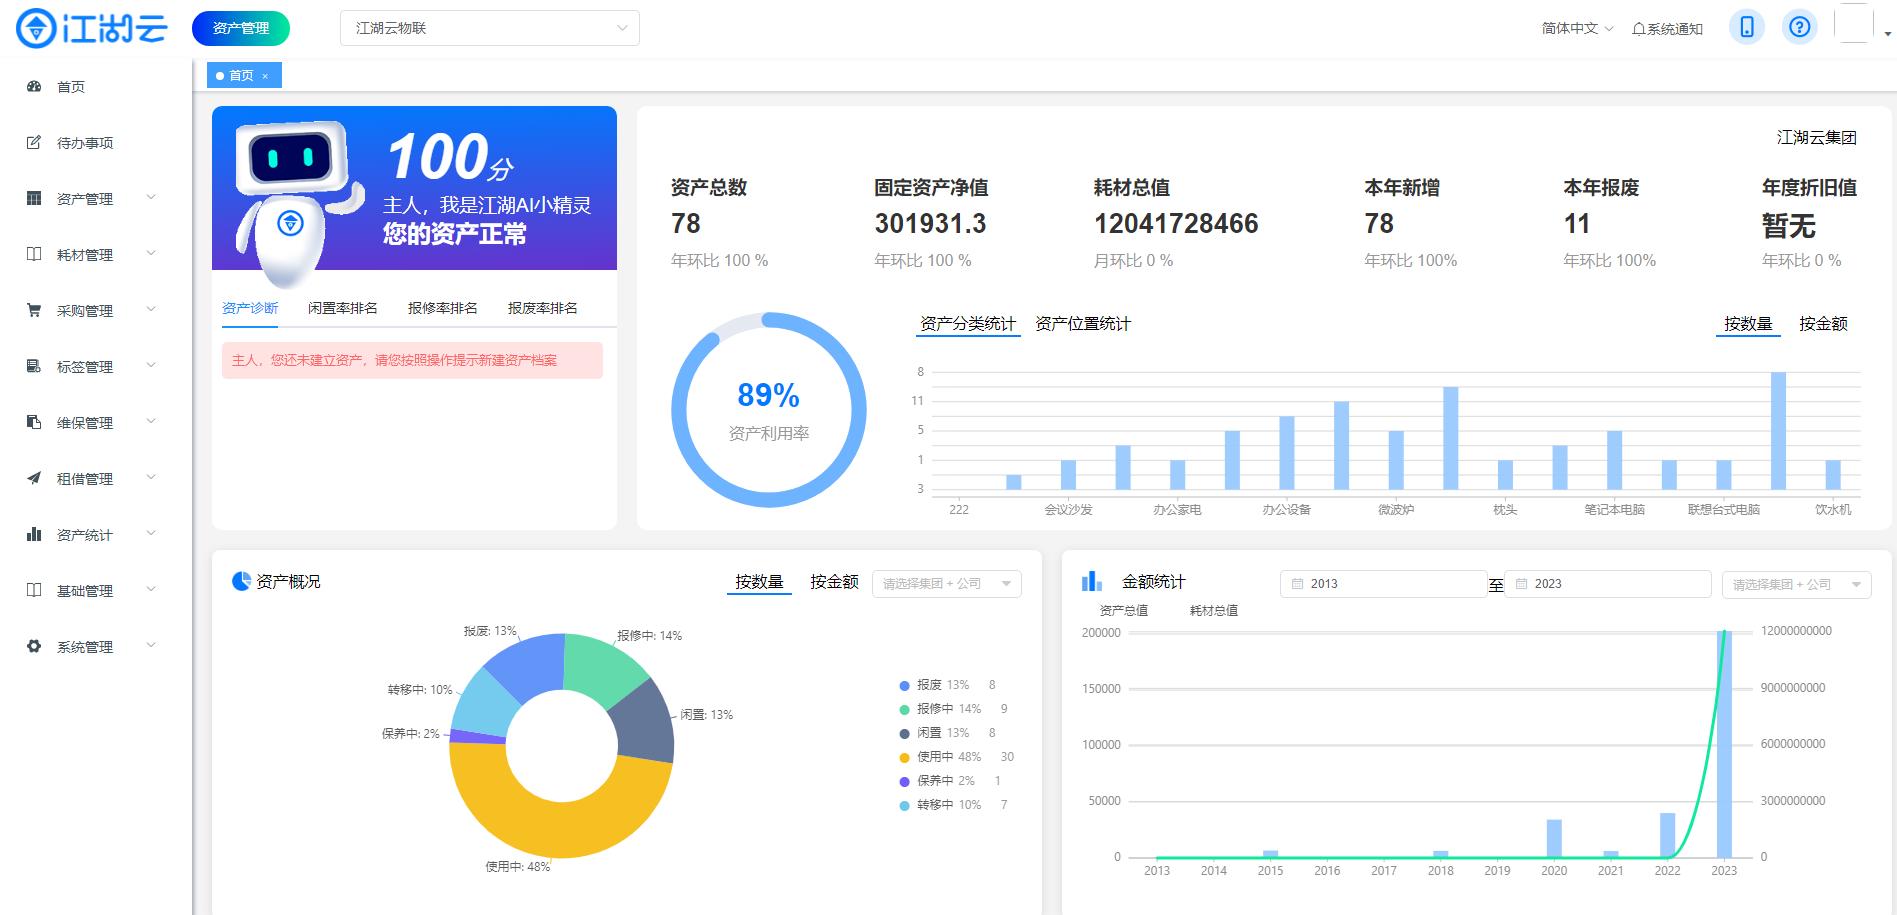This screenshot has height=915, width=1897.
Task: Click the 2013 start year date field
Action: tap(1383, 583)
